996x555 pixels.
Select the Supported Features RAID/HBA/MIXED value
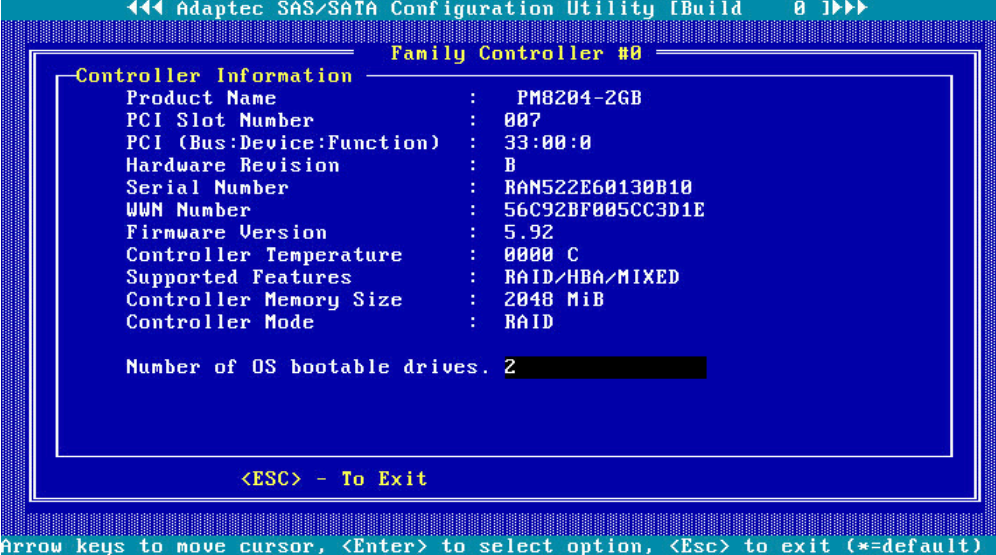tap(592, 277)
